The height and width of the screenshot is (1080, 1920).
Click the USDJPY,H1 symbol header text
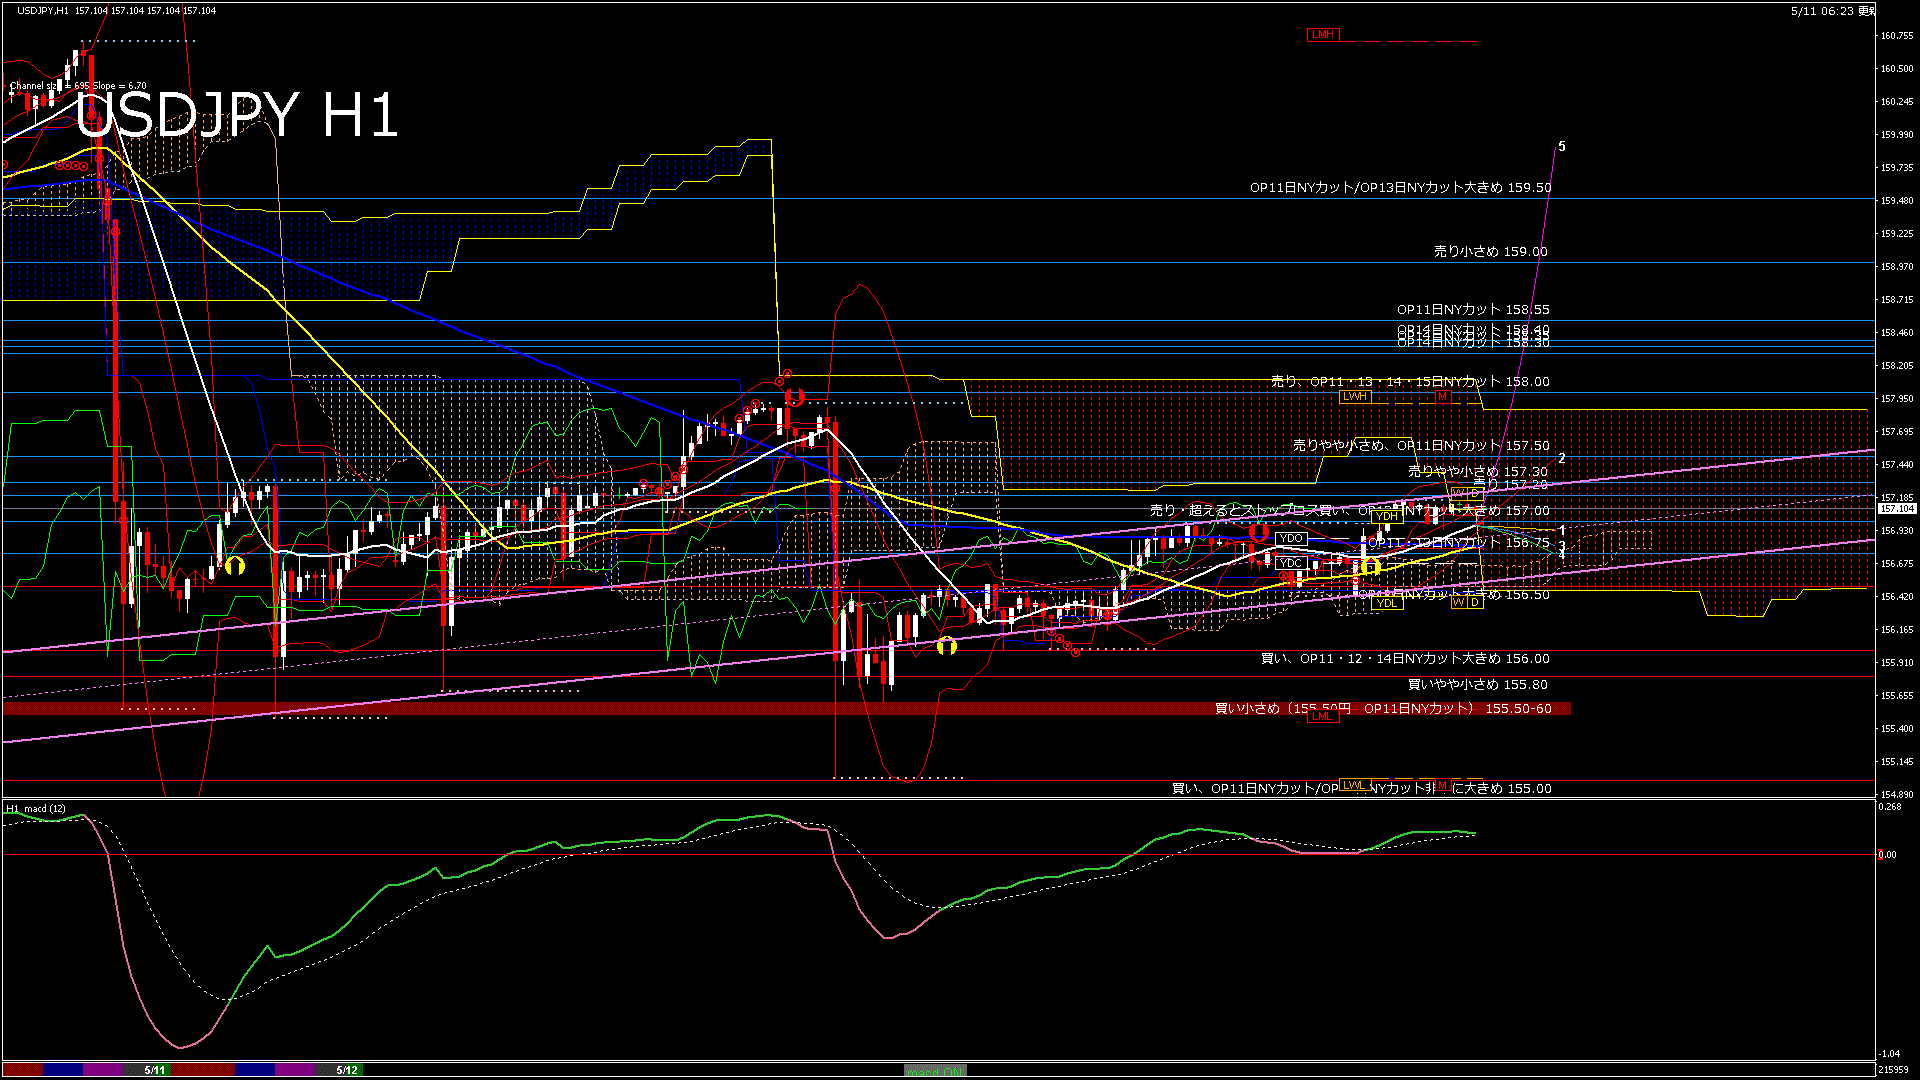[43, 10]
